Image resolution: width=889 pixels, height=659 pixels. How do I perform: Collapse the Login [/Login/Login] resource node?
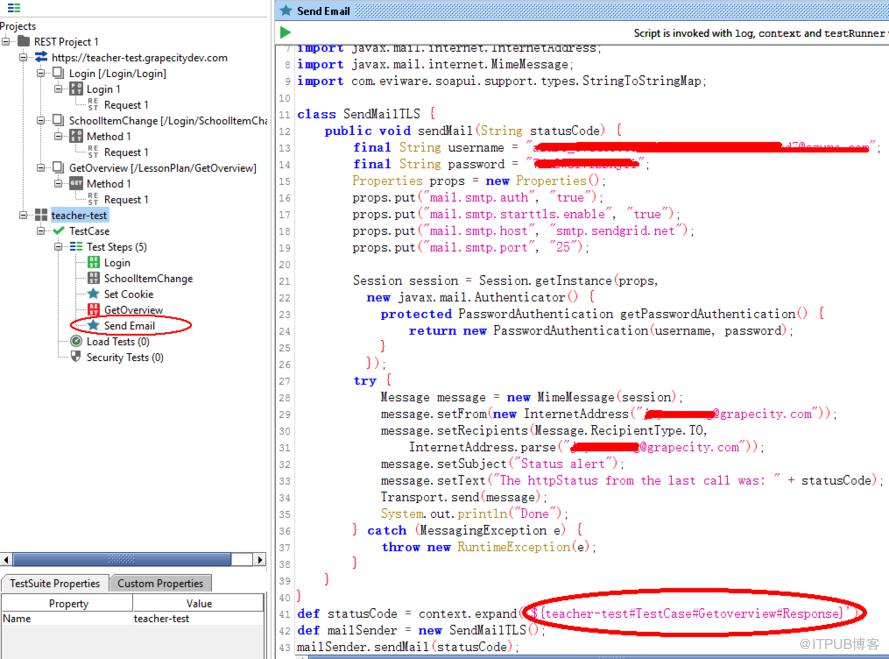click(41, 73)
